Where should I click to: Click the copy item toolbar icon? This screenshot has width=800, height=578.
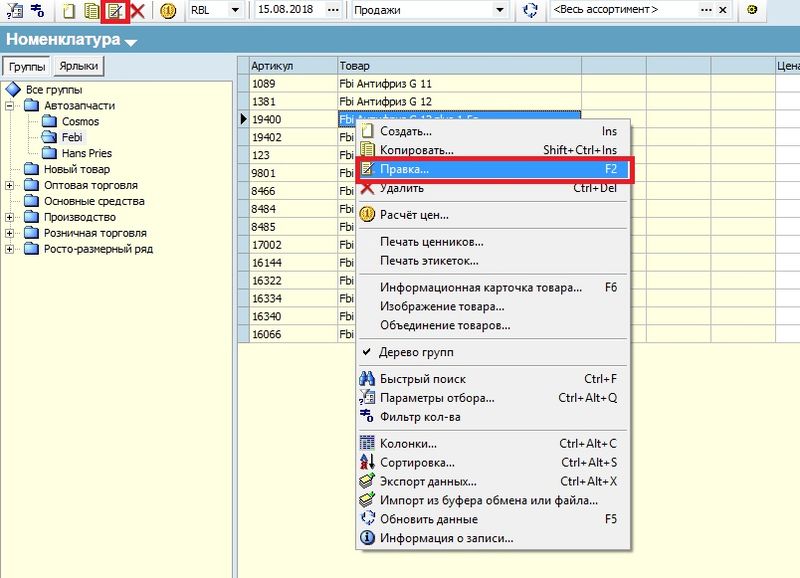[92, 10]
